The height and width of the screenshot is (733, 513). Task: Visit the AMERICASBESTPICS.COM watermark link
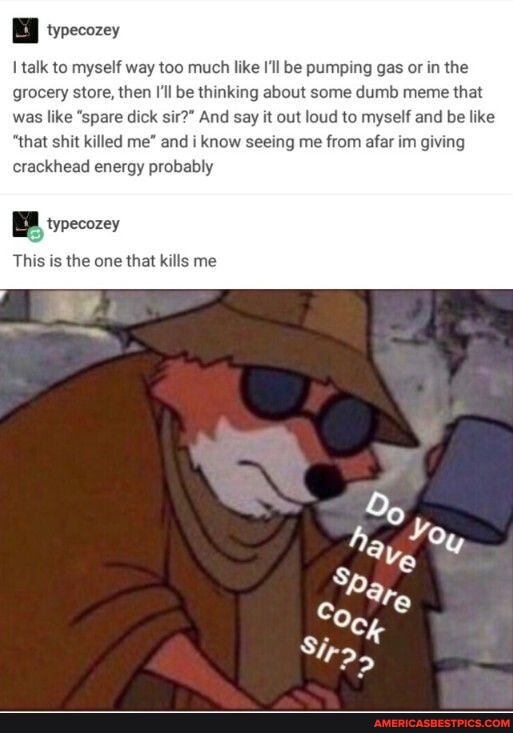click(x=441, y=723)
